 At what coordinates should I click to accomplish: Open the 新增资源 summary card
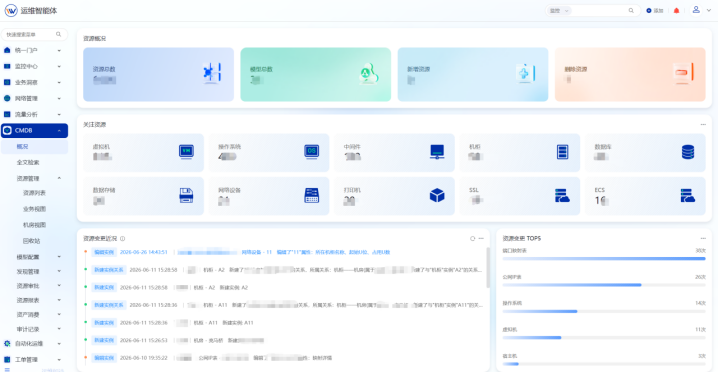tap(473, 74)
